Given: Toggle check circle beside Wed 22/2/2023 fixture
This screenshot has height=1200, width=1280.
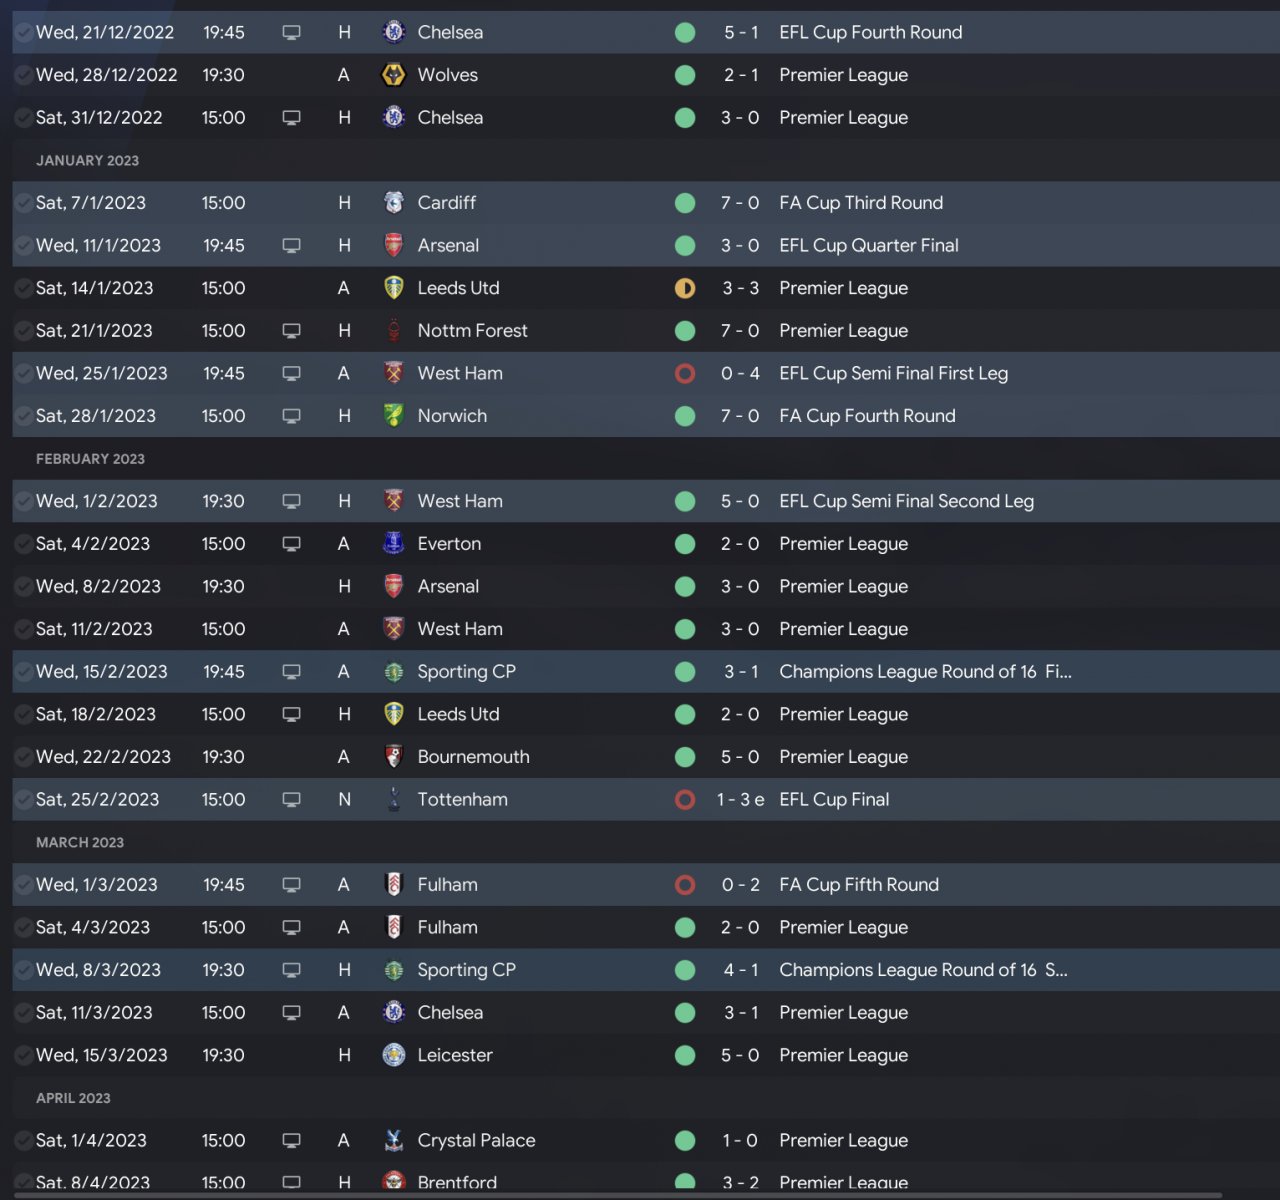Looking at the screenshot, I should tap(23, 757).
